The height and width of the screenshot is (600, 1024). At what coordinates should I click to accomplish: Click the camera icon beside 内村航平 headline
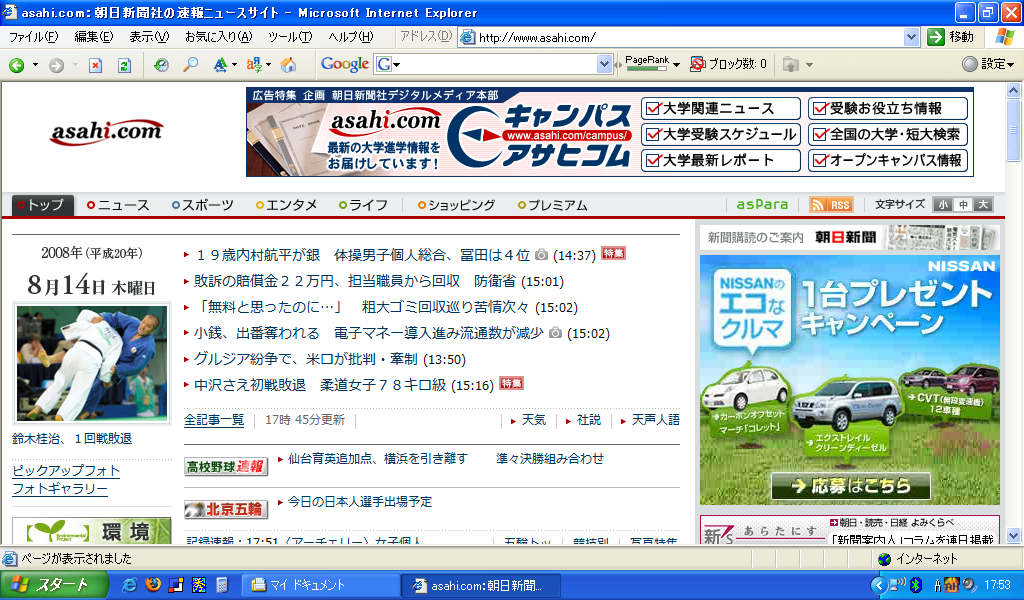(541, 255)
